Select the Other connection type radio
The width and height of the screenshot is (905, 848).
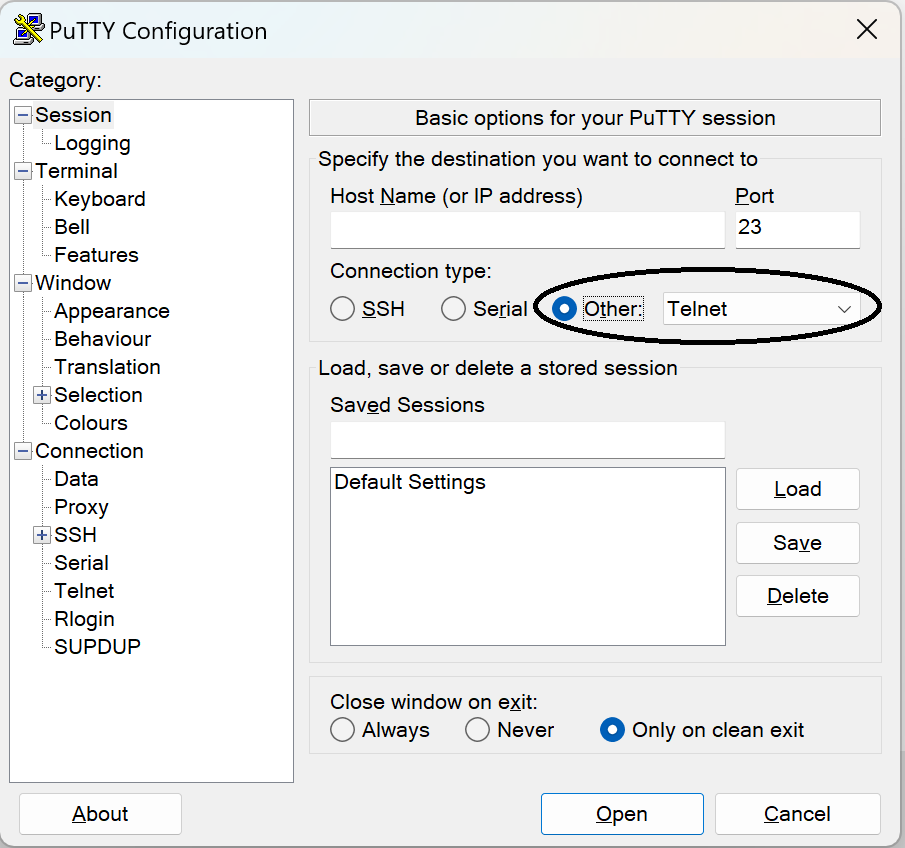tap(564, 309)
